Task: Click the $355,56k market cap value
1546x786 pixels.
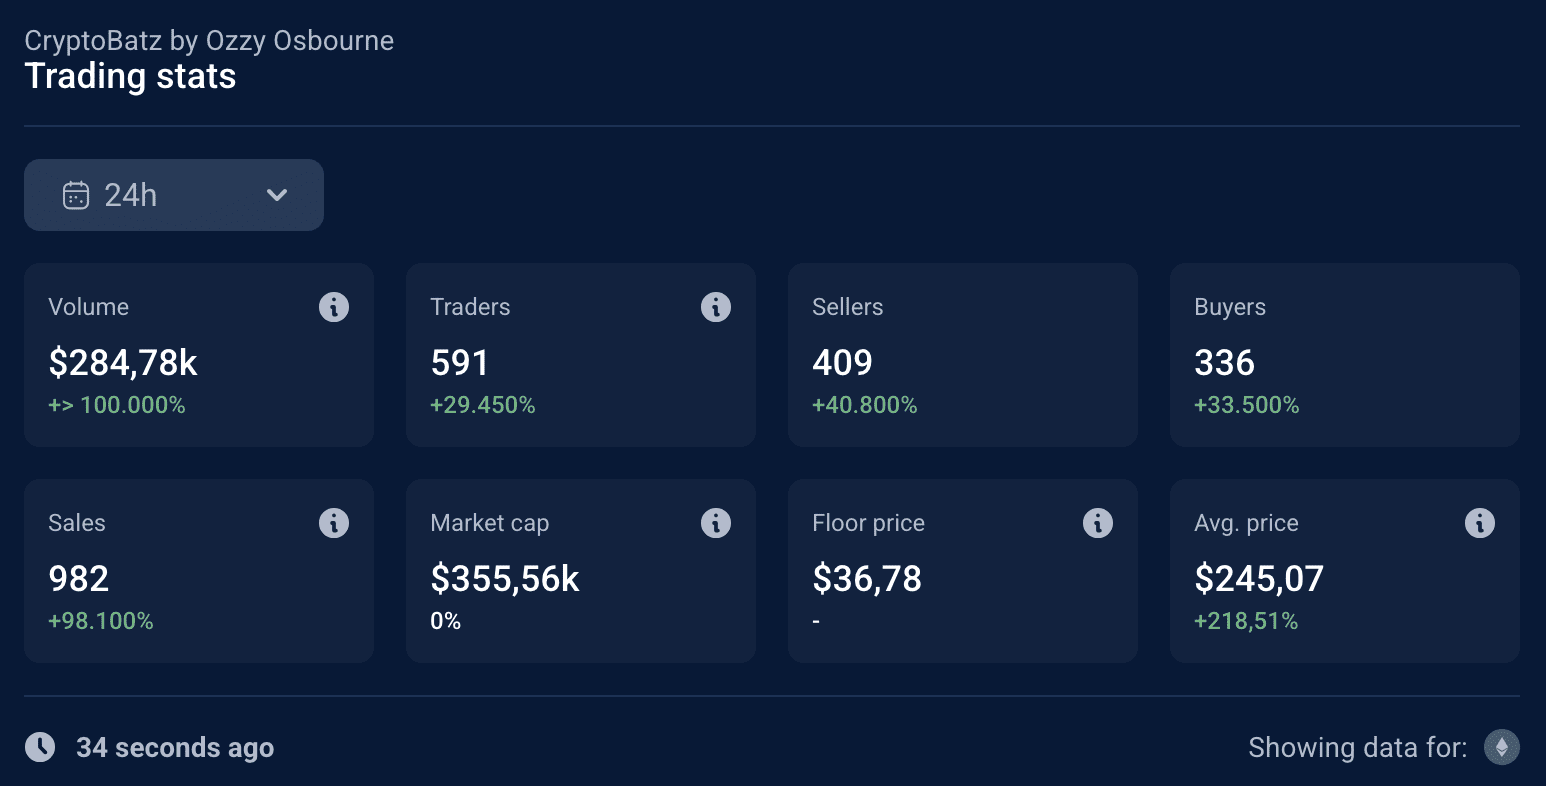Action: [x=505, y=578]
